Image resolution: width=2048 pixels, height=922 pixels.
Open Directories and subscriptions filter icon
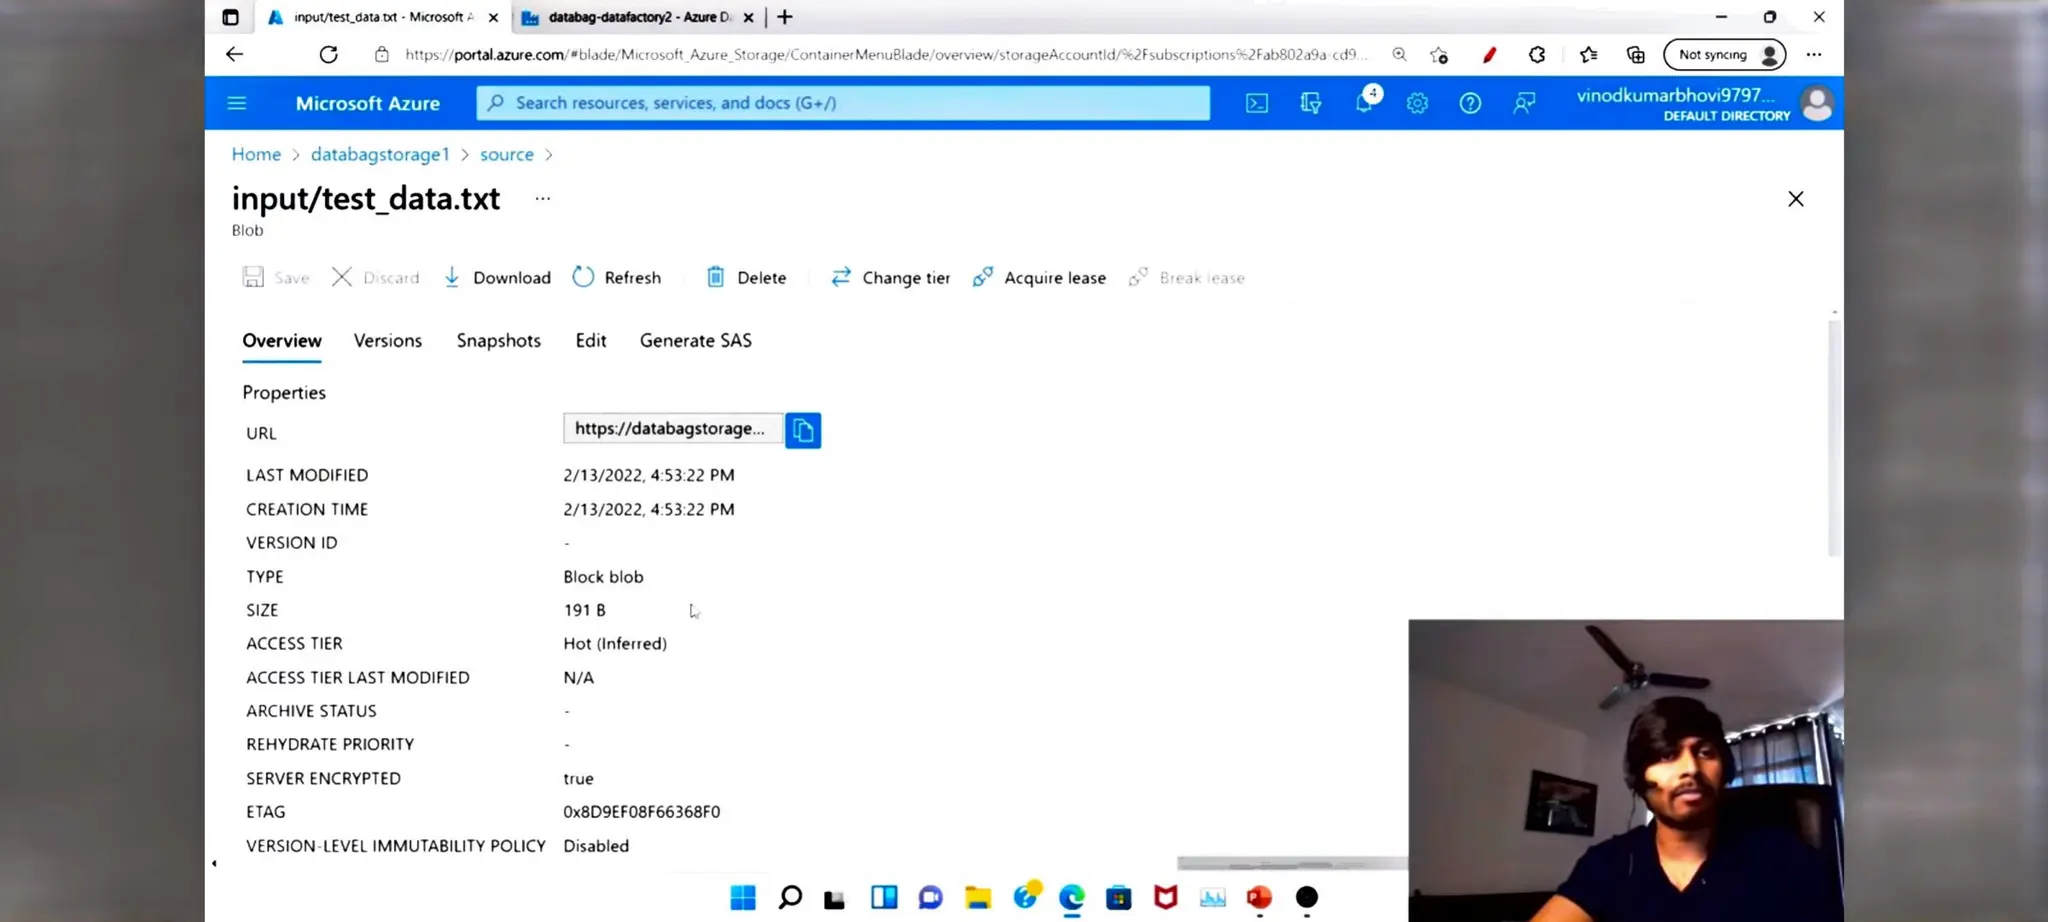point(1311,103)
